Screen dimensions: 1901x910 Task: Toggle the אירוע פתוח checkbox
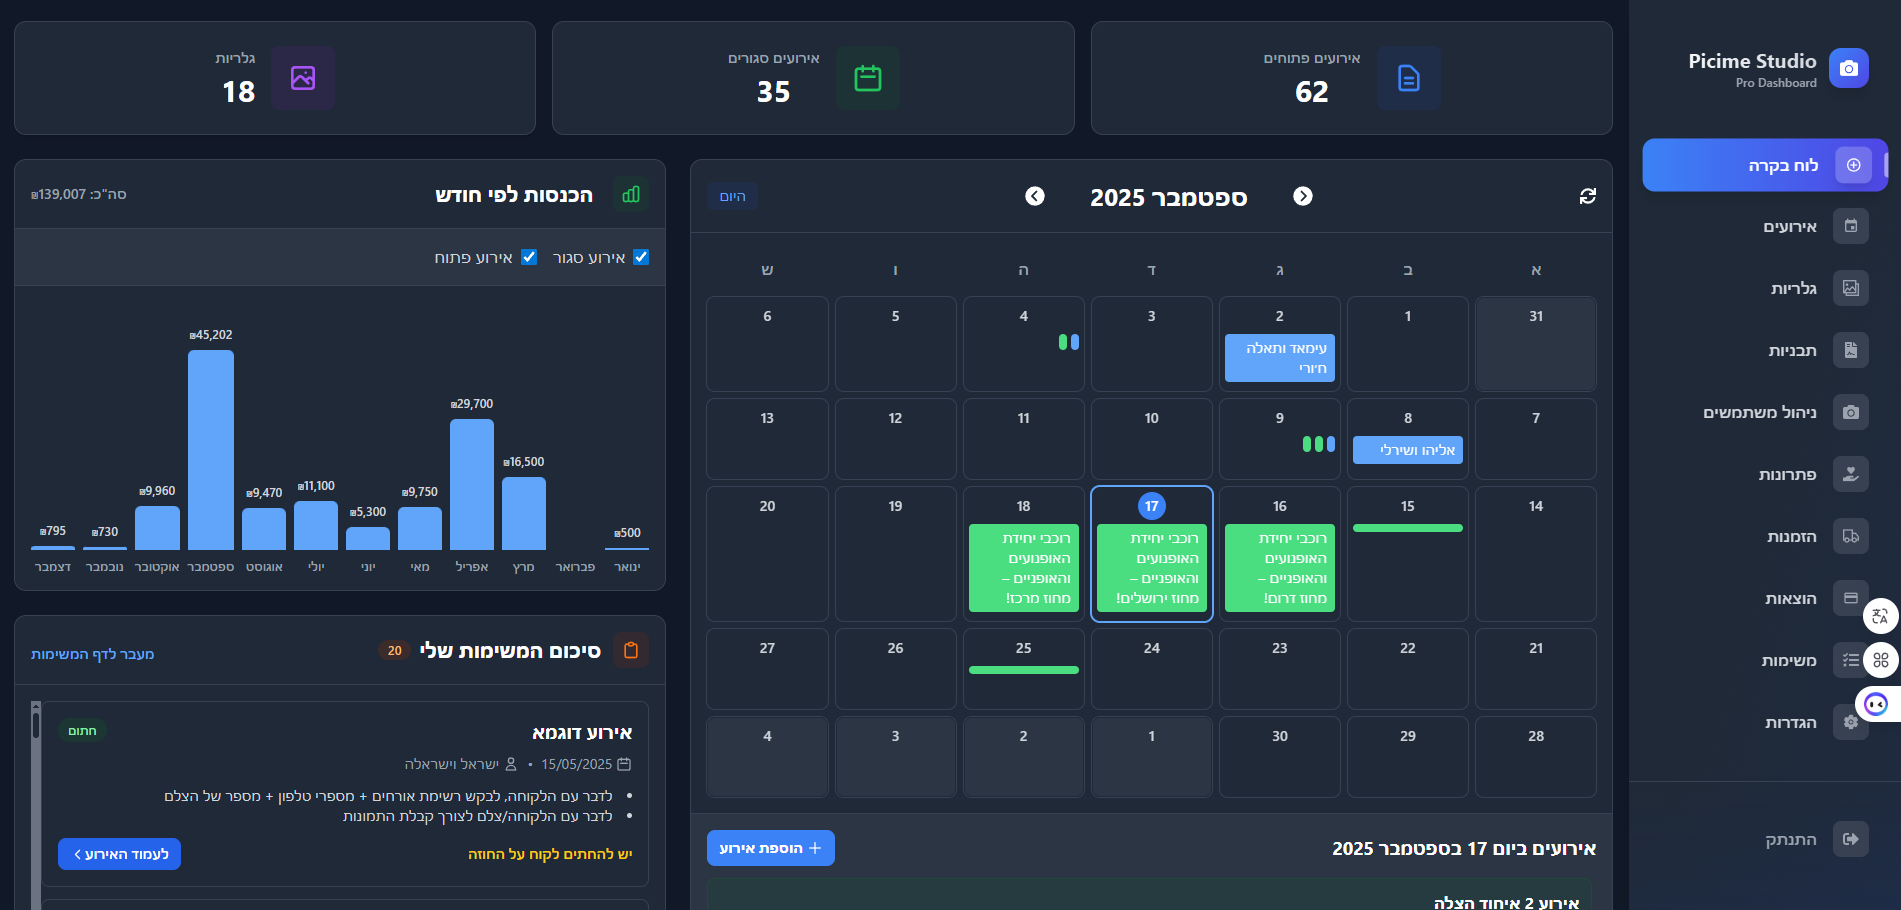coord(529,257)
